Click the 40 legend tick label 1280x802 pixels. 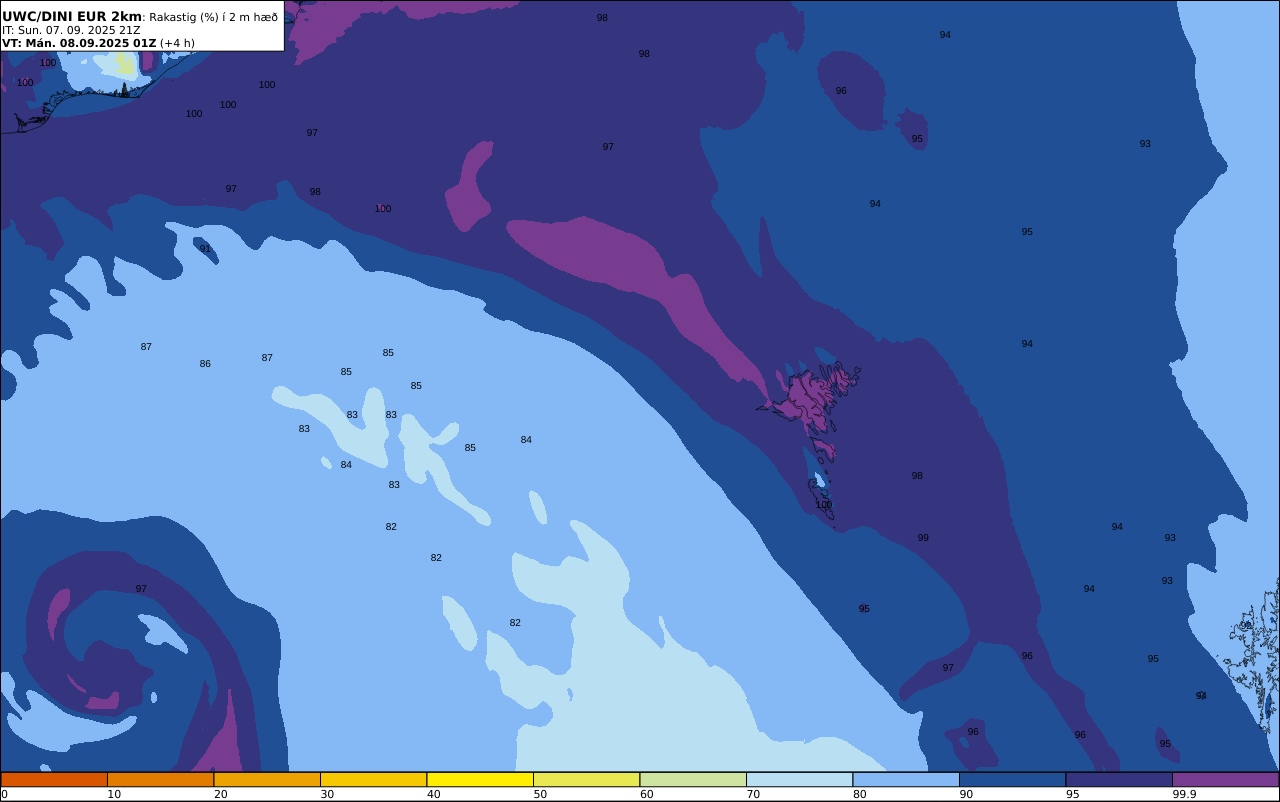[x=433, y=794]
